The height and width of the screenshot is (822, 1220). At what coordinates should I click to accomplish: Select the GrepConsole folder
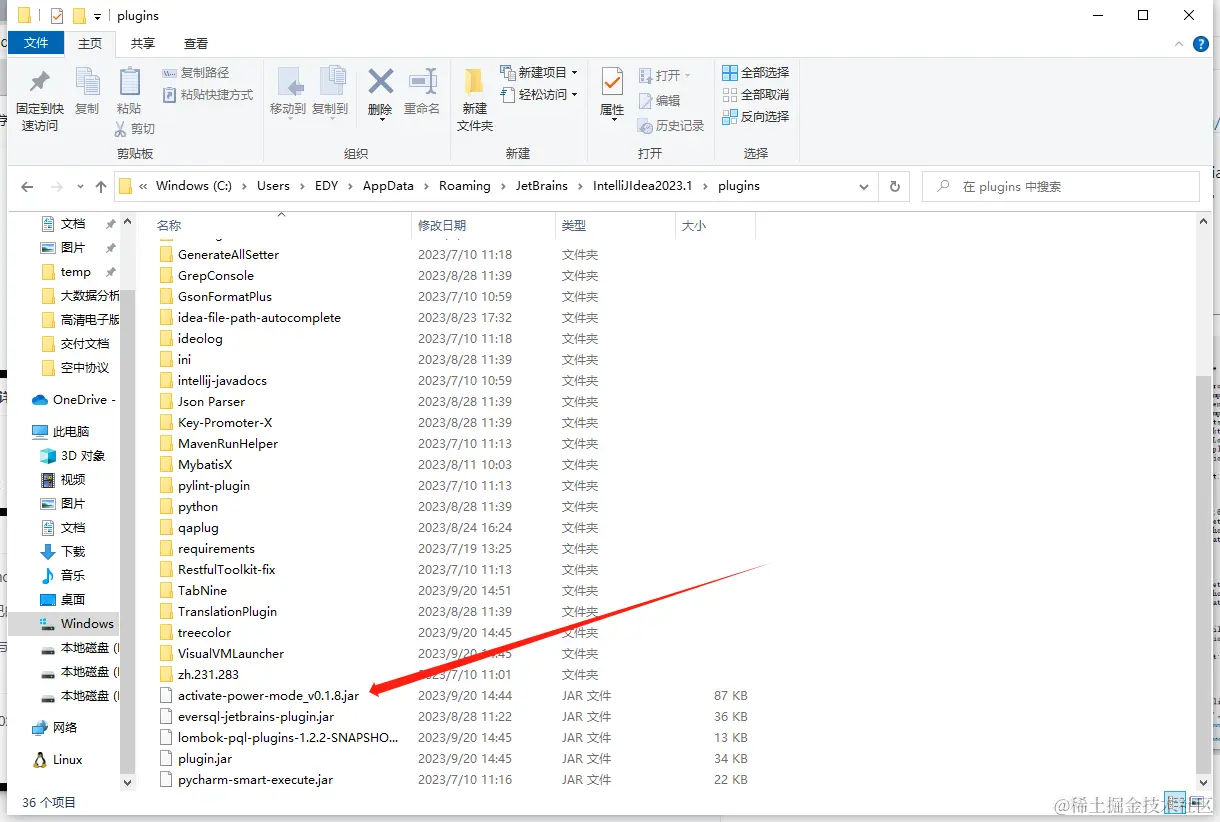click(x=216, y=275)
